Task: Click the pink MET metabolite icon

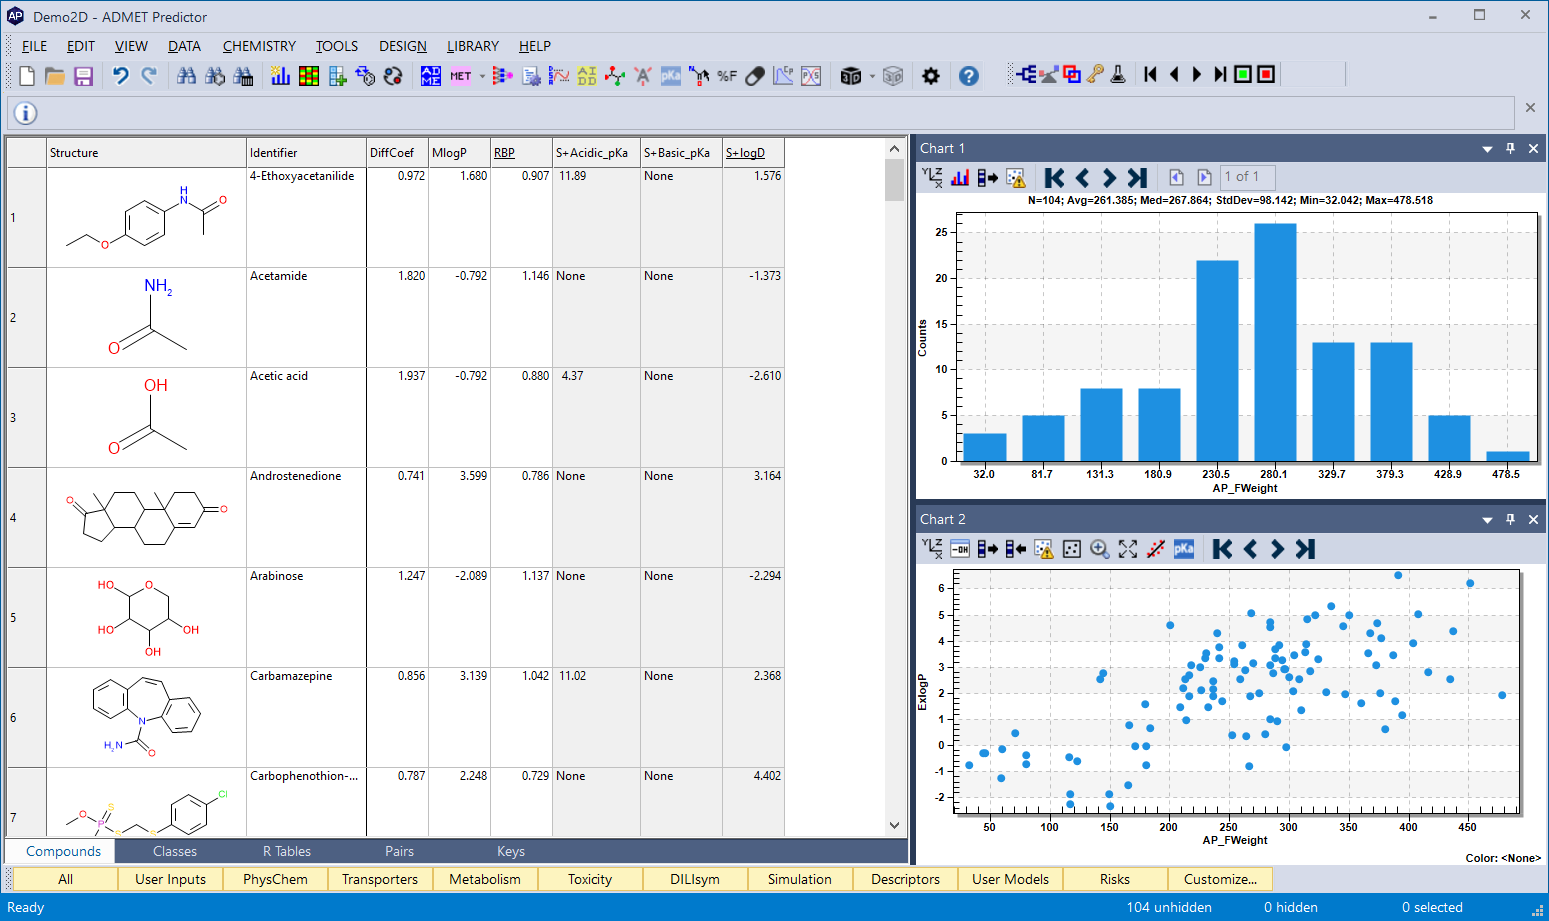Action: point(461,76)
